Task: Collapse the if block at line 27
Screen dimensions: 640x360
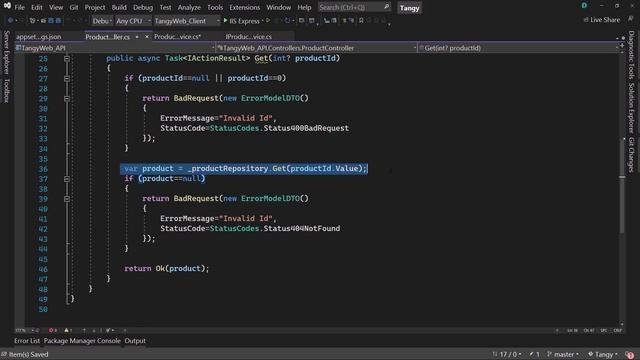Action: [x=67, y=79]
